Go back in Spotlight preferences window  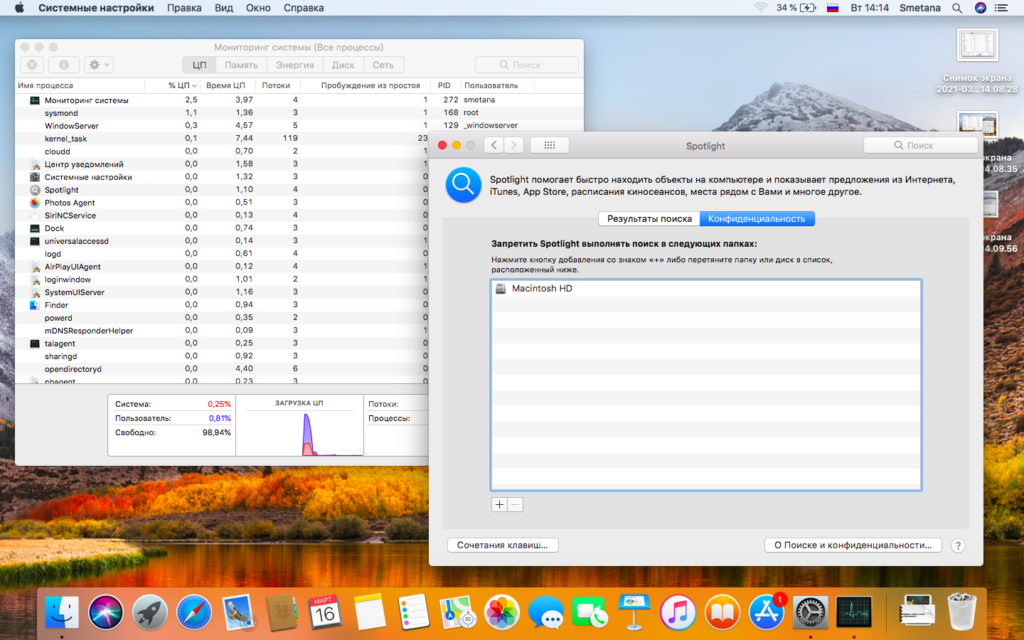494,145
